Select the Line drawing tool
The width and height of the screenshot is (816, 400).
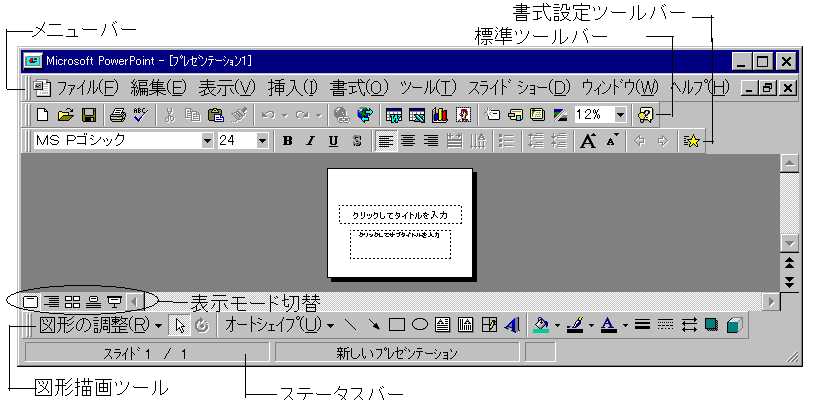352,326
